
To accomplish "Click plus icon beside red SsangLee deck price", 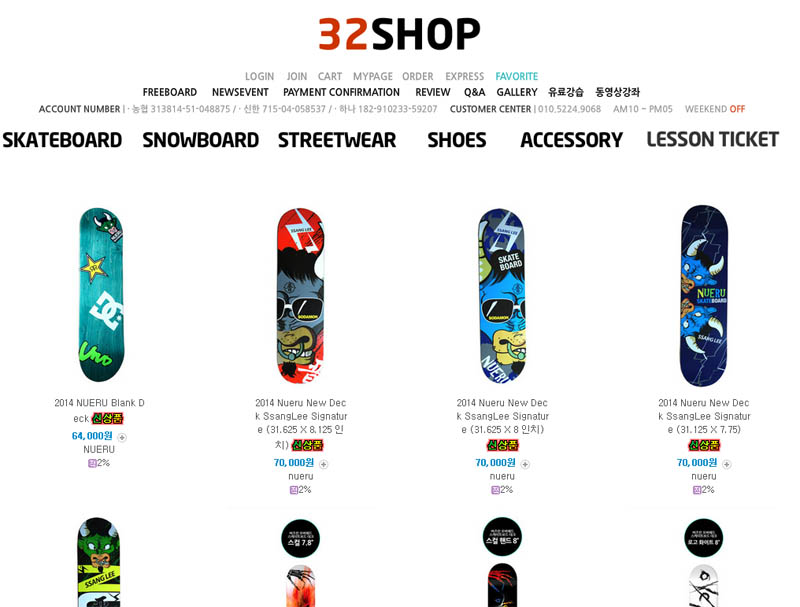I will tap(323, 464).
